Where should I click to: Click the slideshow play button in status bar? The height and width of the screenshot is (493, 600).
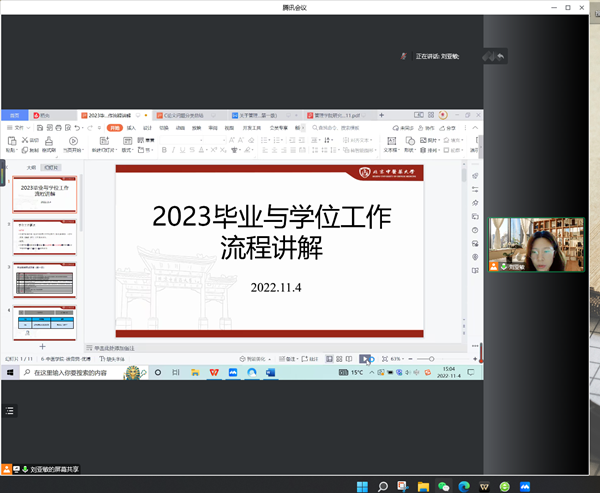pyautogui.click(x=366, y=358)
